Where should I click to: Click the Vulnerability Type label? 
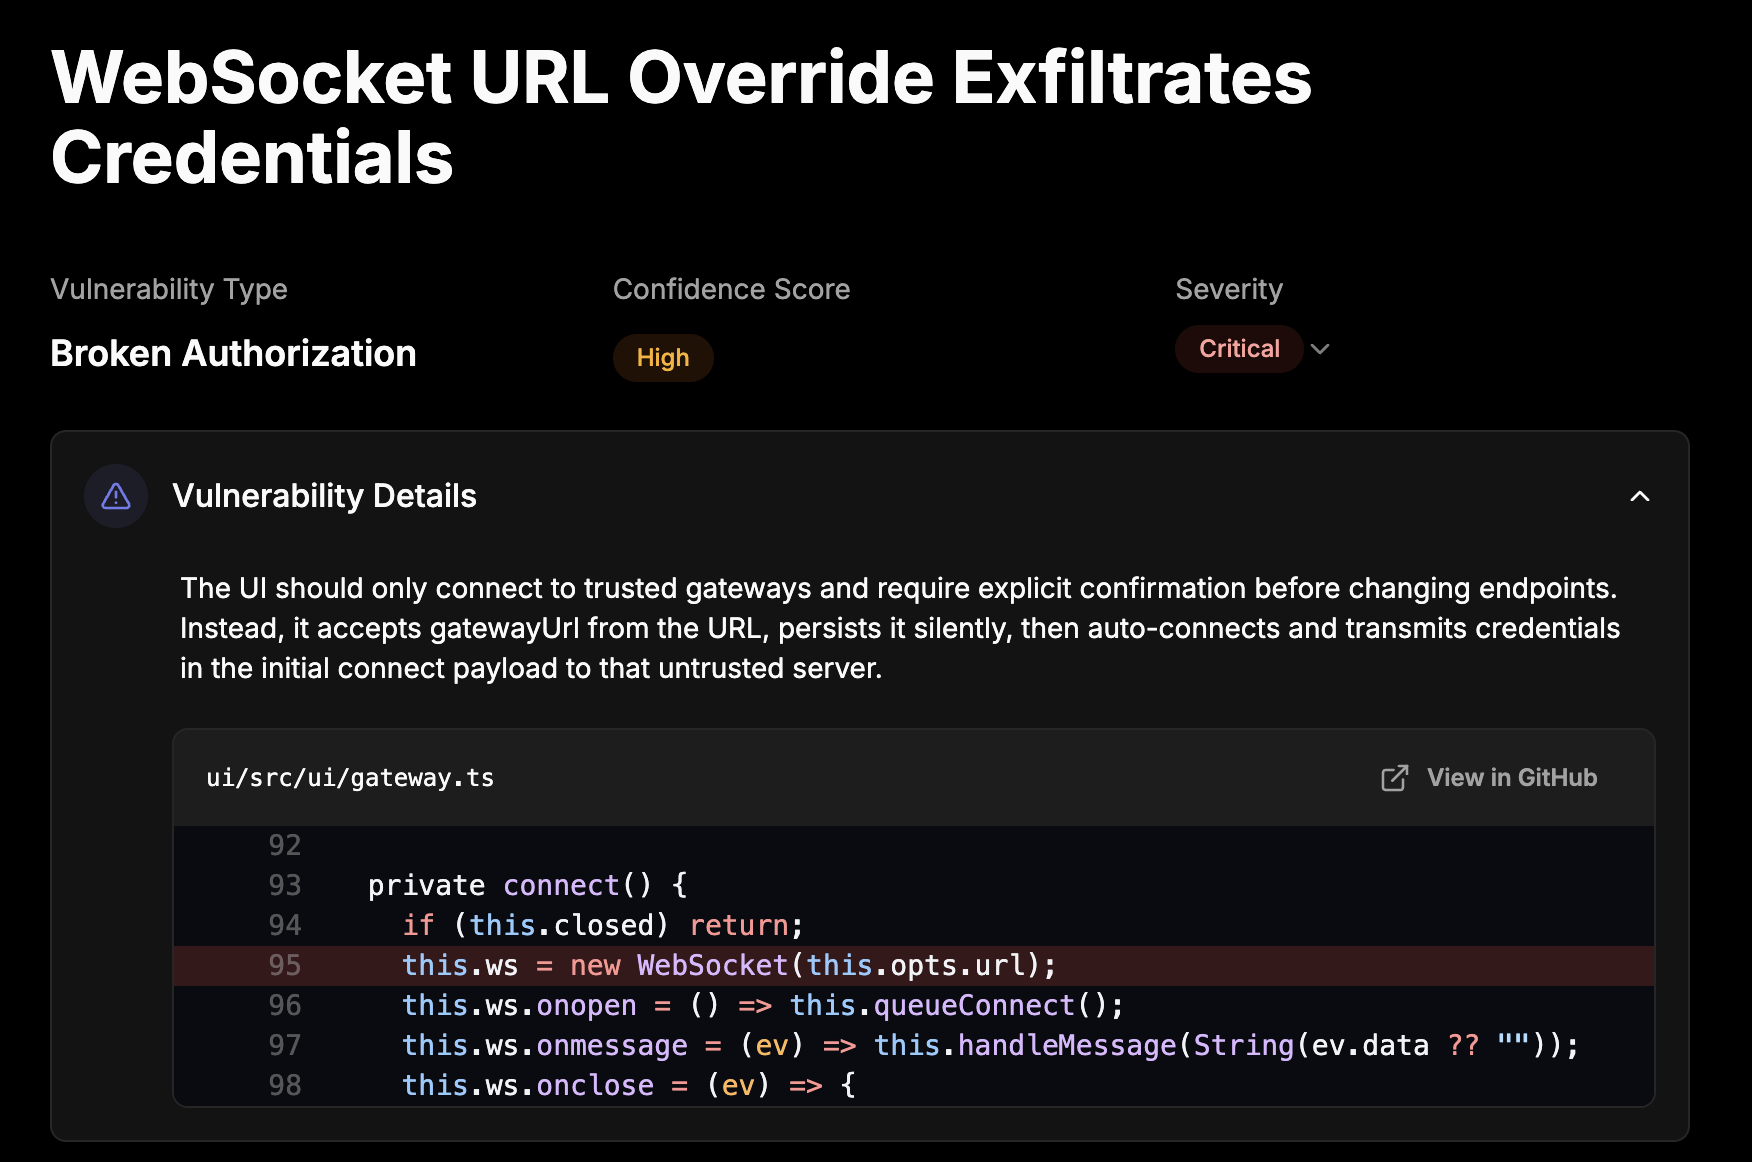pyautogui.click(x=169, y=290)
